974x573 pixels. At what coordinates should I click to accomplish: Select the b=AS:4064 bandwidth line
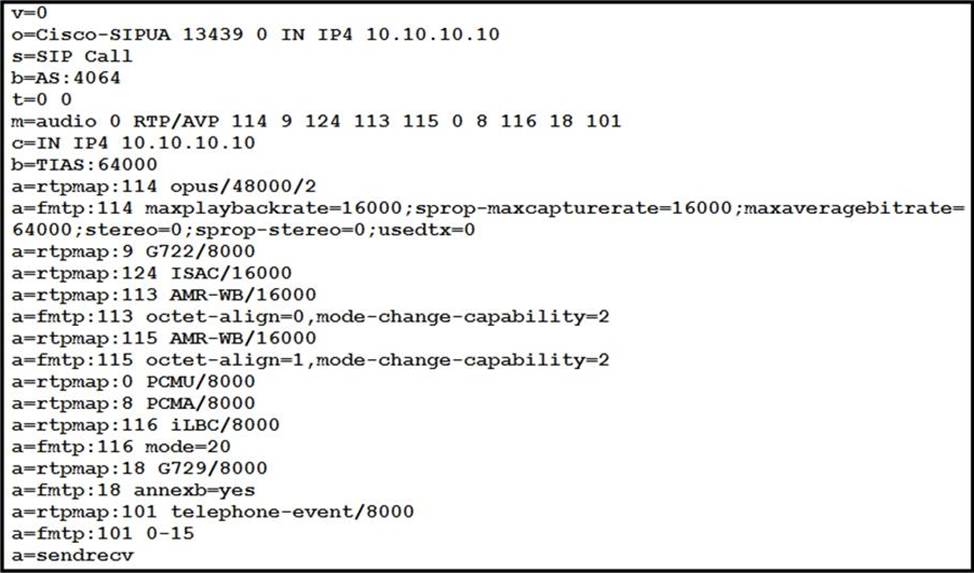click(66, 78)
